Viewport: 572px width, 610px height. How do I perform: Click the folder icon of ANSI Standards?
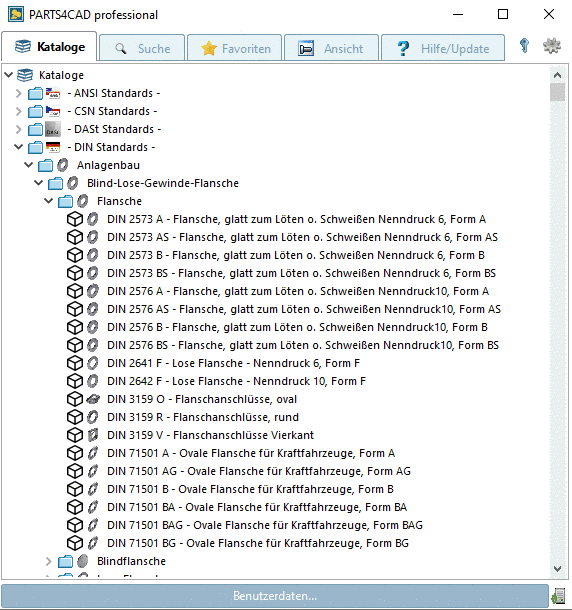[x=35, y=94]
